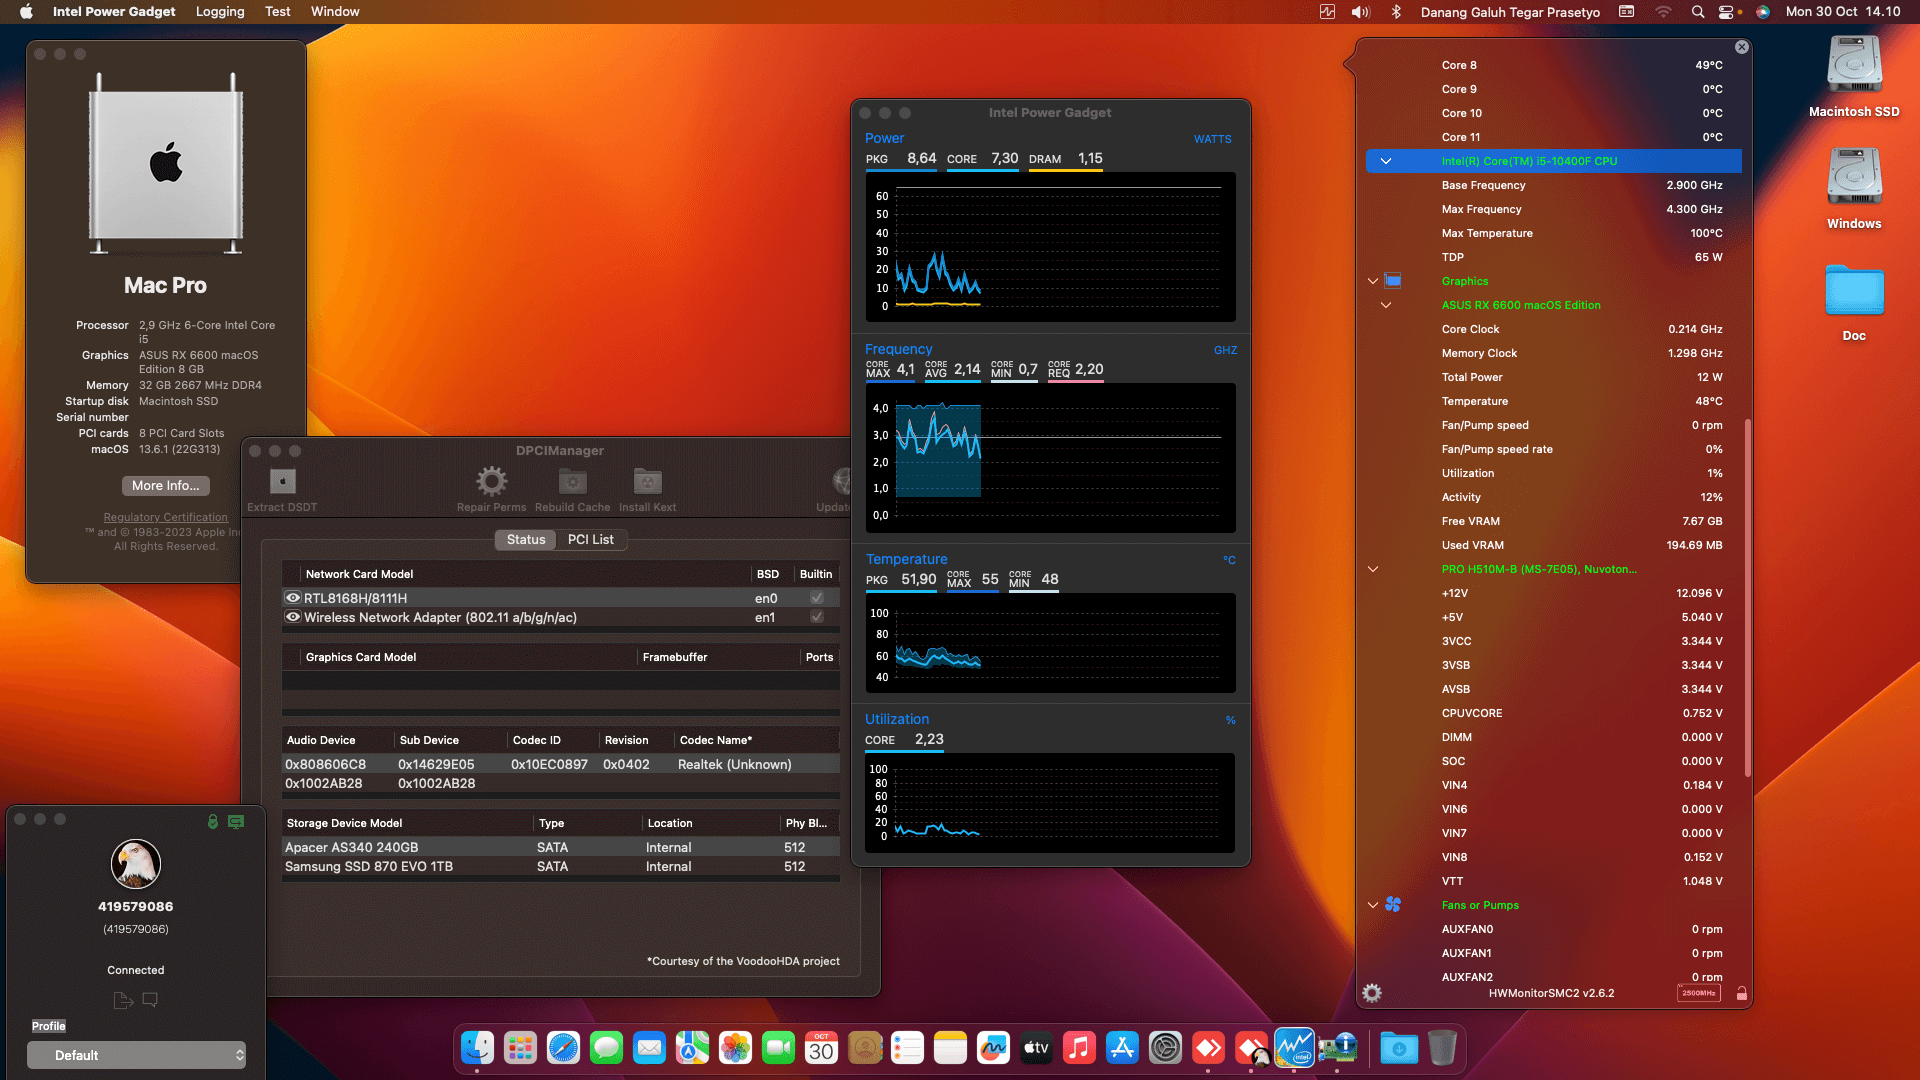Toggle eye icon for Wireless Network Adapter row
This screenshot has height=1080, width=1920.
pos(293,617)
